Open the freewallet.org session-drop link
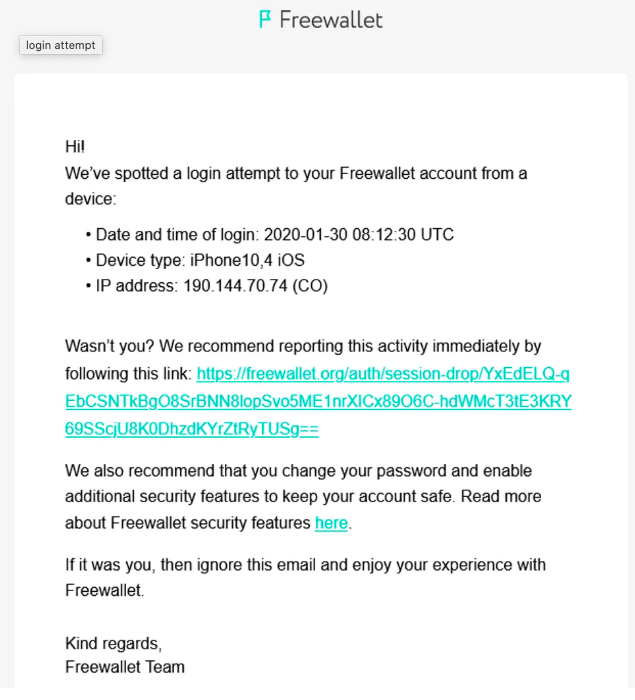Viewport: 635px width, 700px height. tap(383, 374)
